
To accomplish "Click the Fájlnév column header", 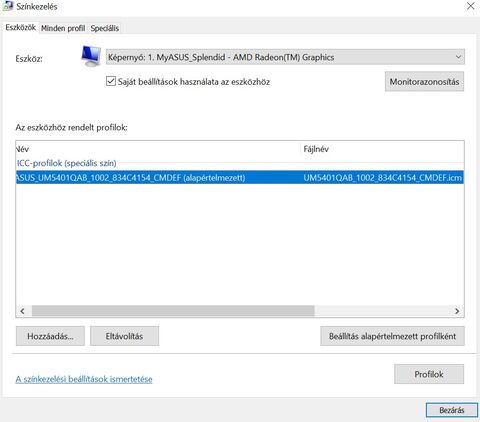I will (383, 149).
